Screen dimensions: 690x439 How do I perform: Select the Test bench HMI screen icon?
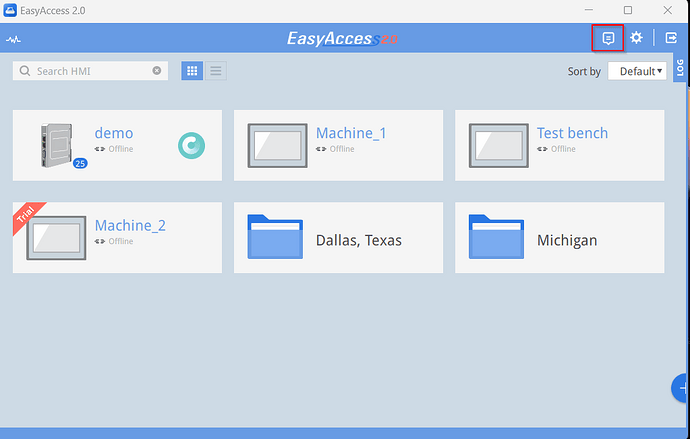click(x=499, y=146)
